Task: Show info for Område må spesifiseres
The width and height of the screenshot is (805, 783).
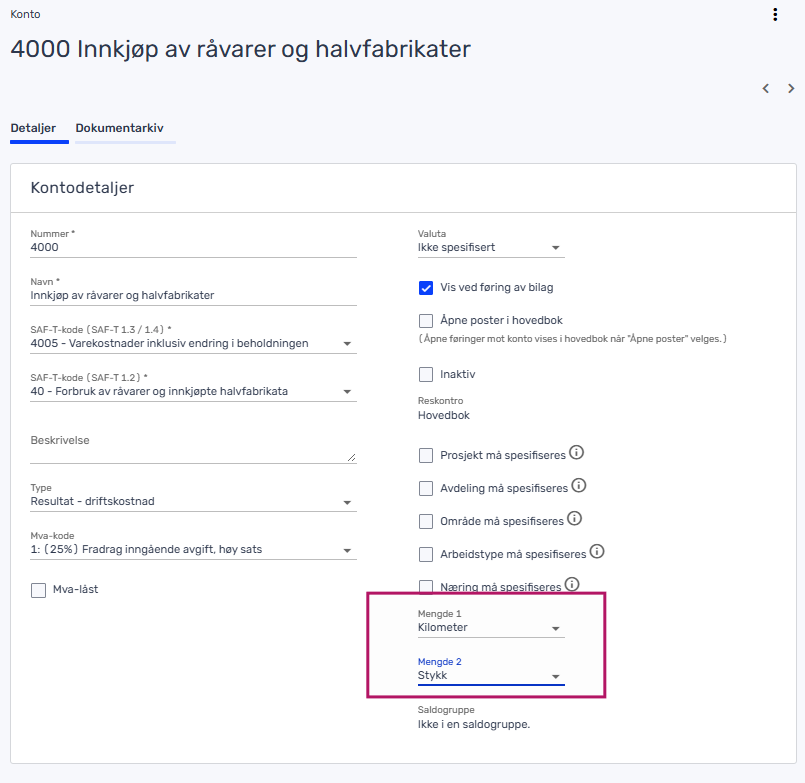Action: 574,518
